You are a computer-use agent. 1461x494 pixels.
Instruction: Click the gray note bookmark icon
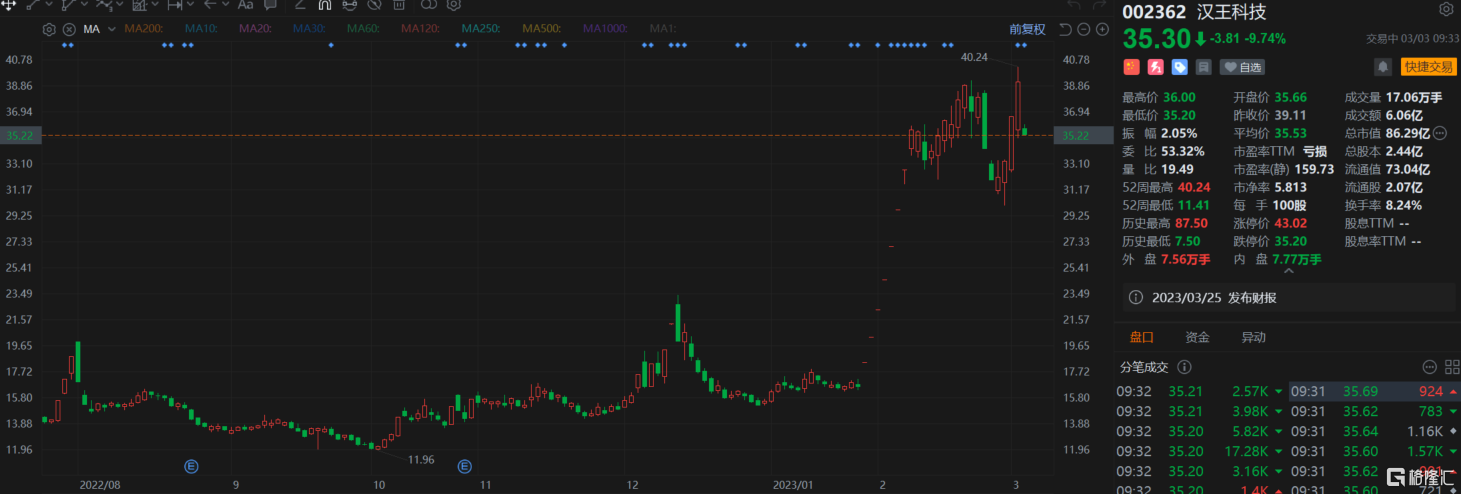pos(1203,67)
